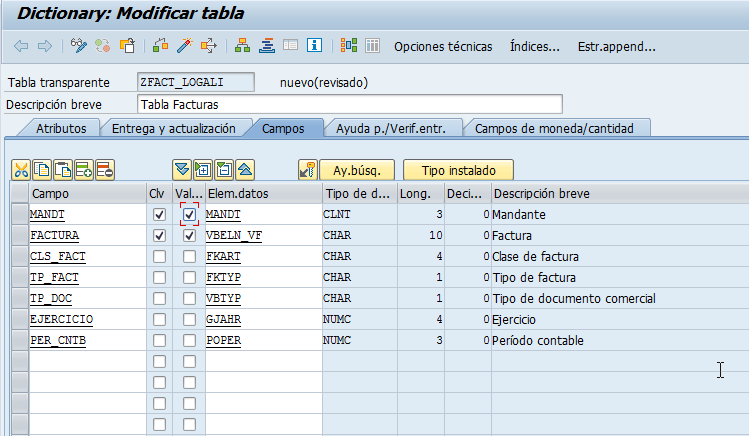
Task: Run the Check (verify) icon
Action: (160, 46)
